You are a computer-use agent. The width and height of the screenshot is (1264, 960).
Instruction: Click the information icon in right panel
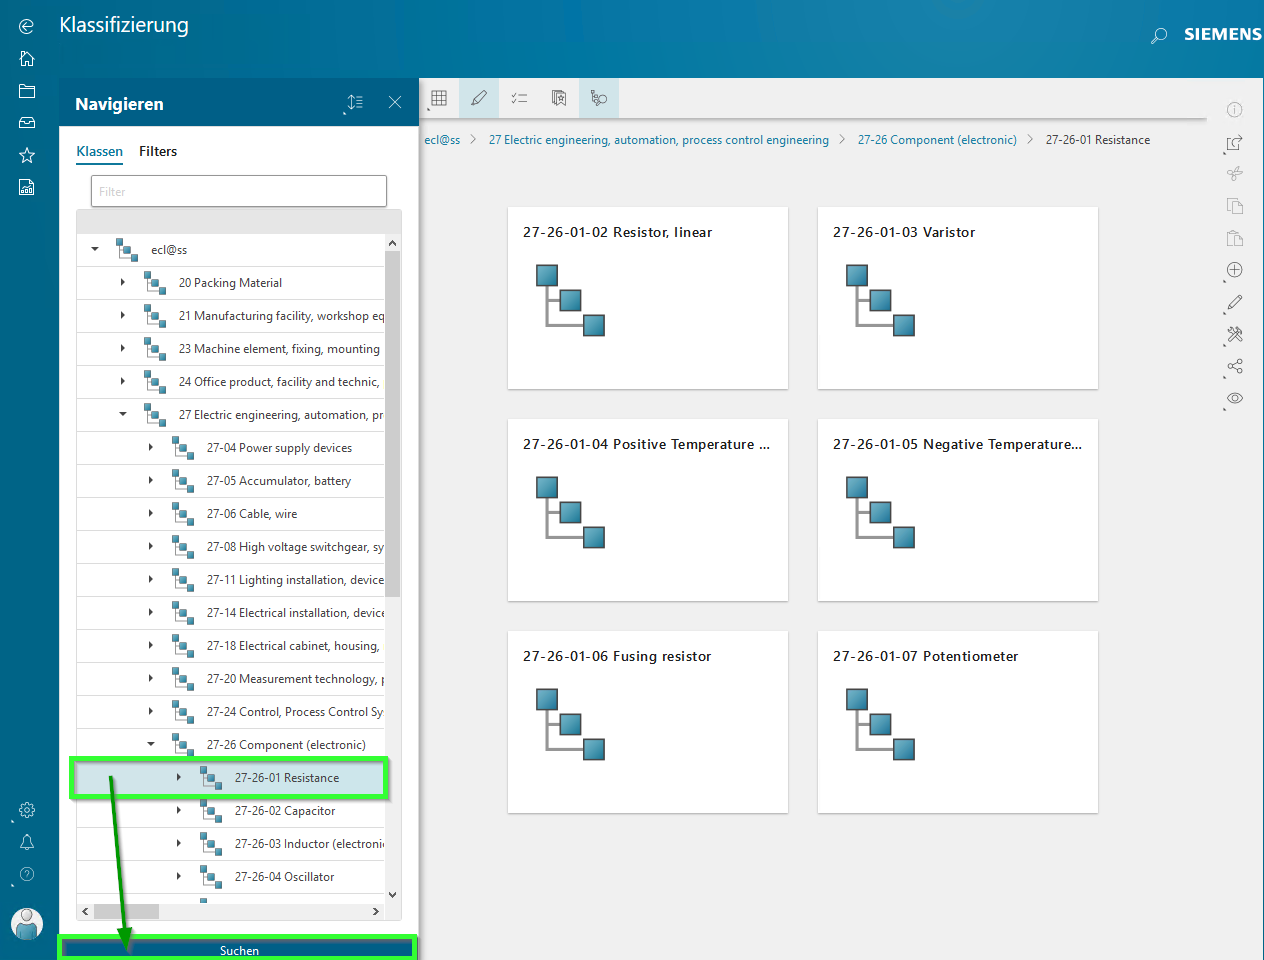point(1235,110)
